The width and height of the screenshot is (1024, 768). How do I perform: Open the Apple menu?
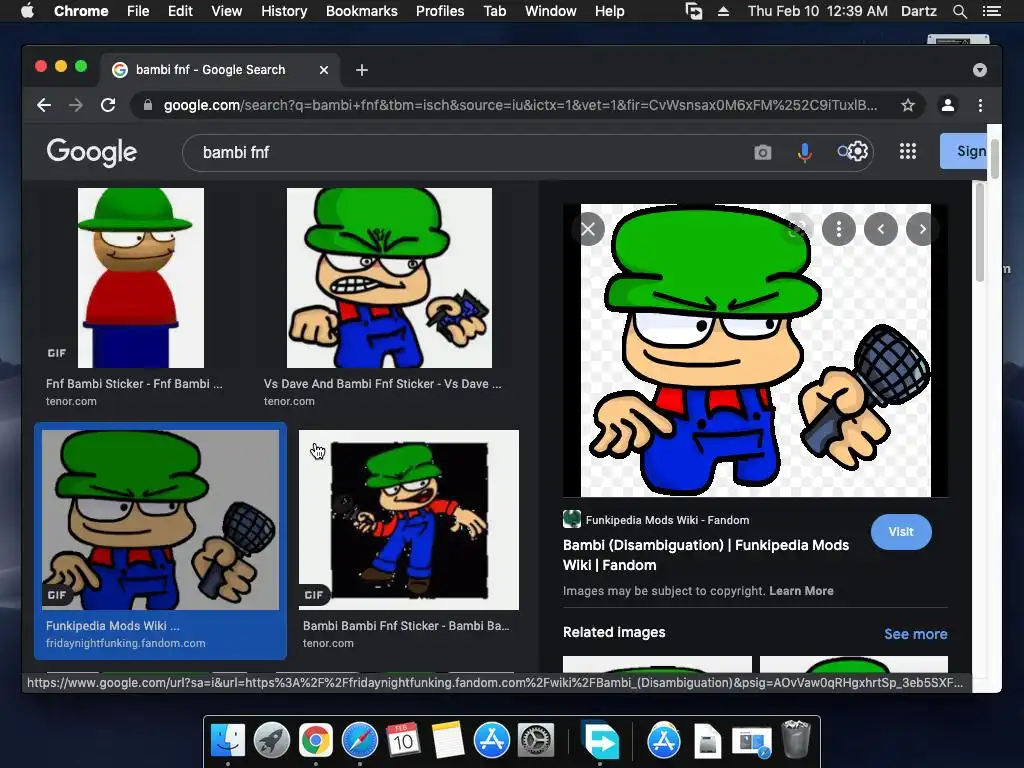(27, 11)
